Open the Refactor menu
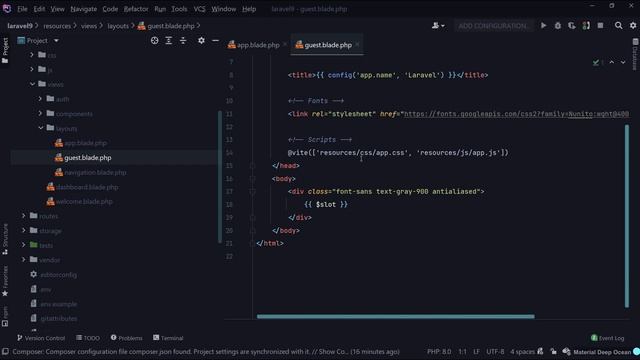 click(x=136, y=9)
